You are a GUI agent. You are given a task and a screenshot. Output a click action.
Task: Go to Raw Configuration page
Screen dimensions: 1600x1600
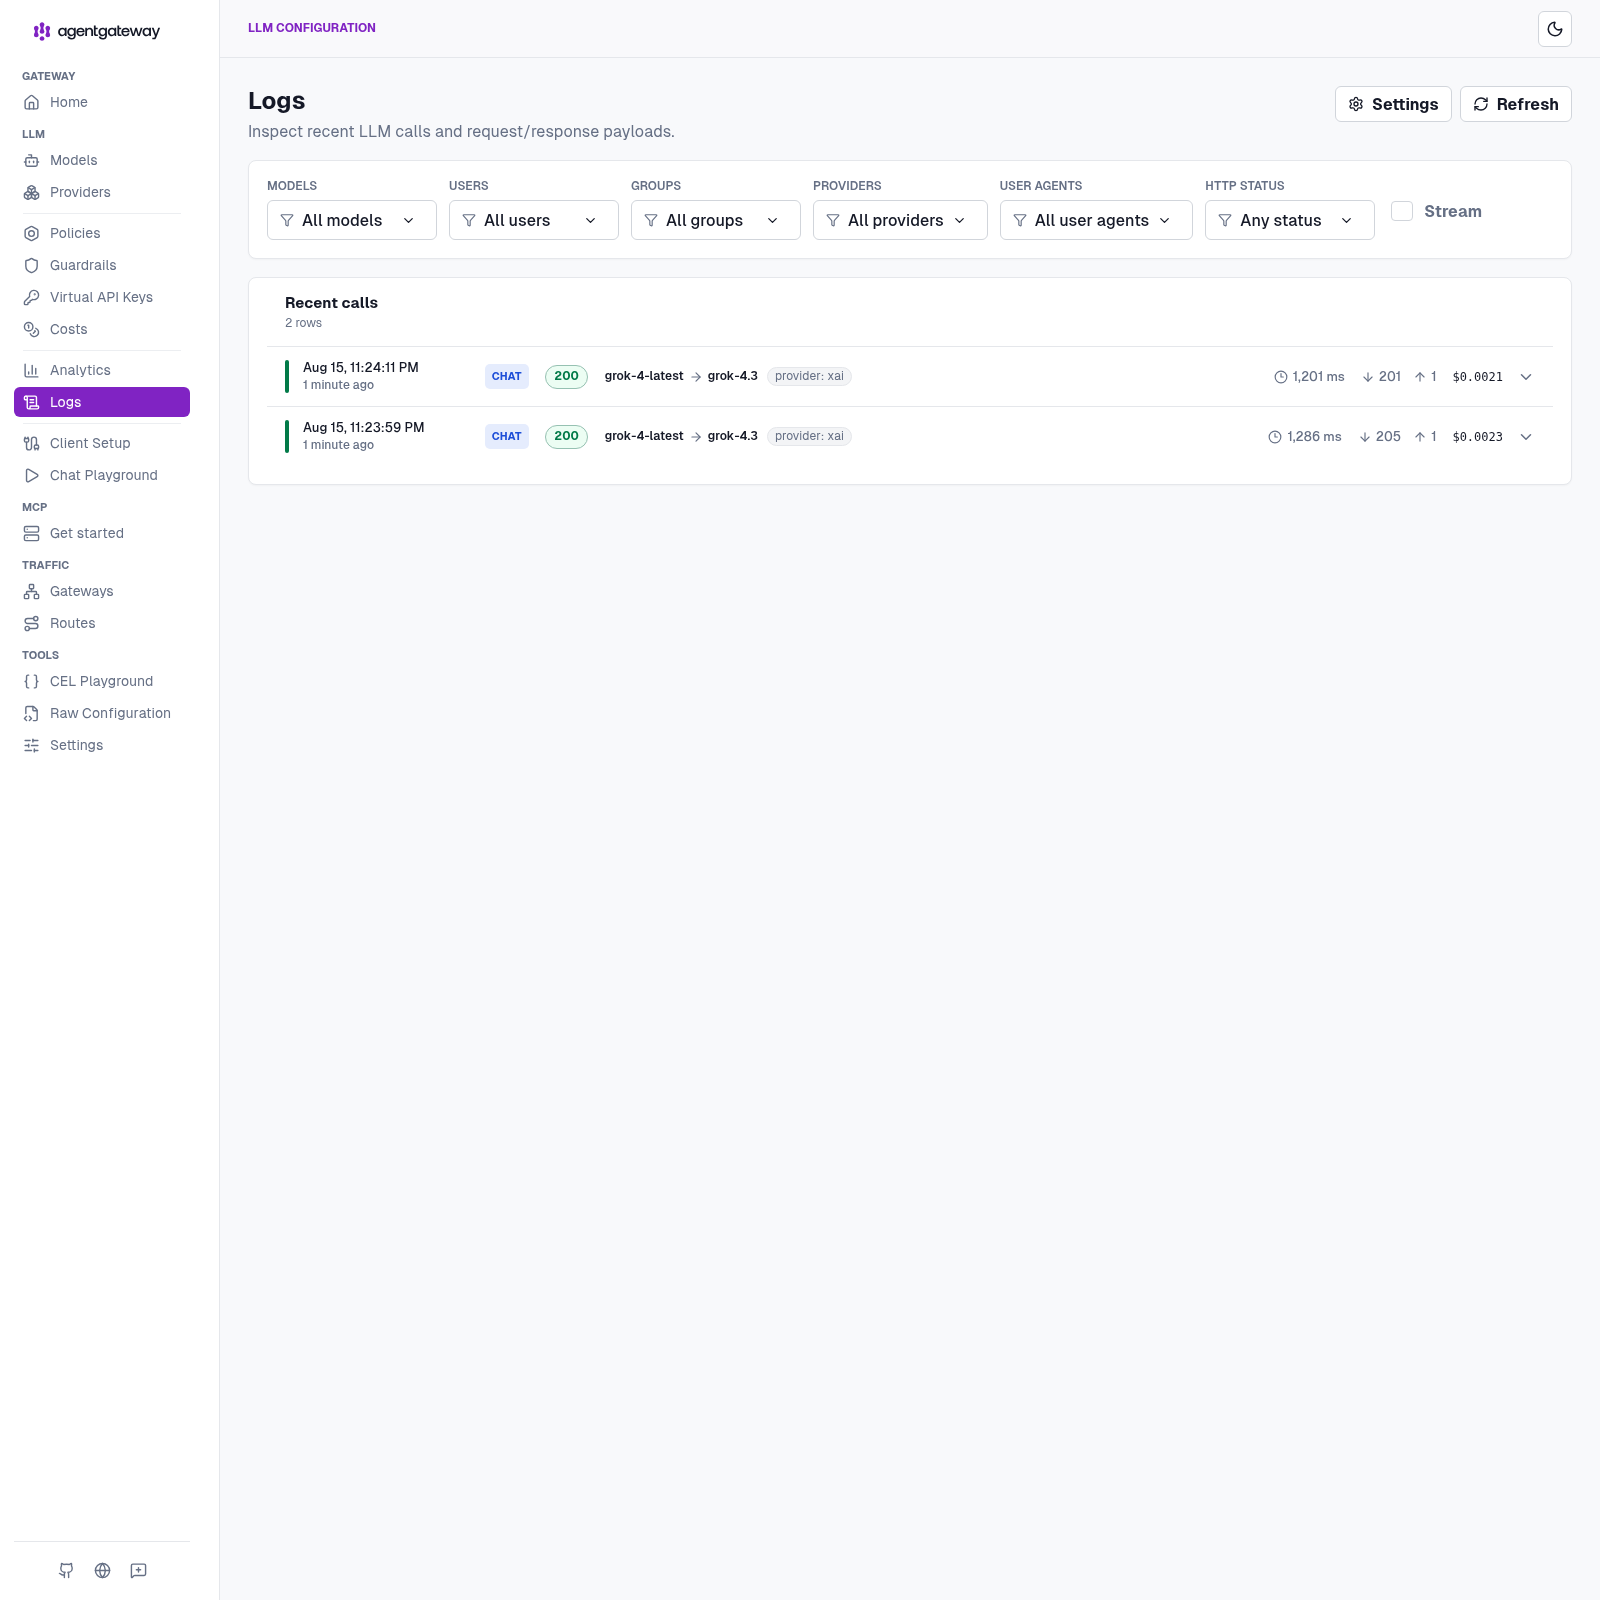tap(102, 713)
